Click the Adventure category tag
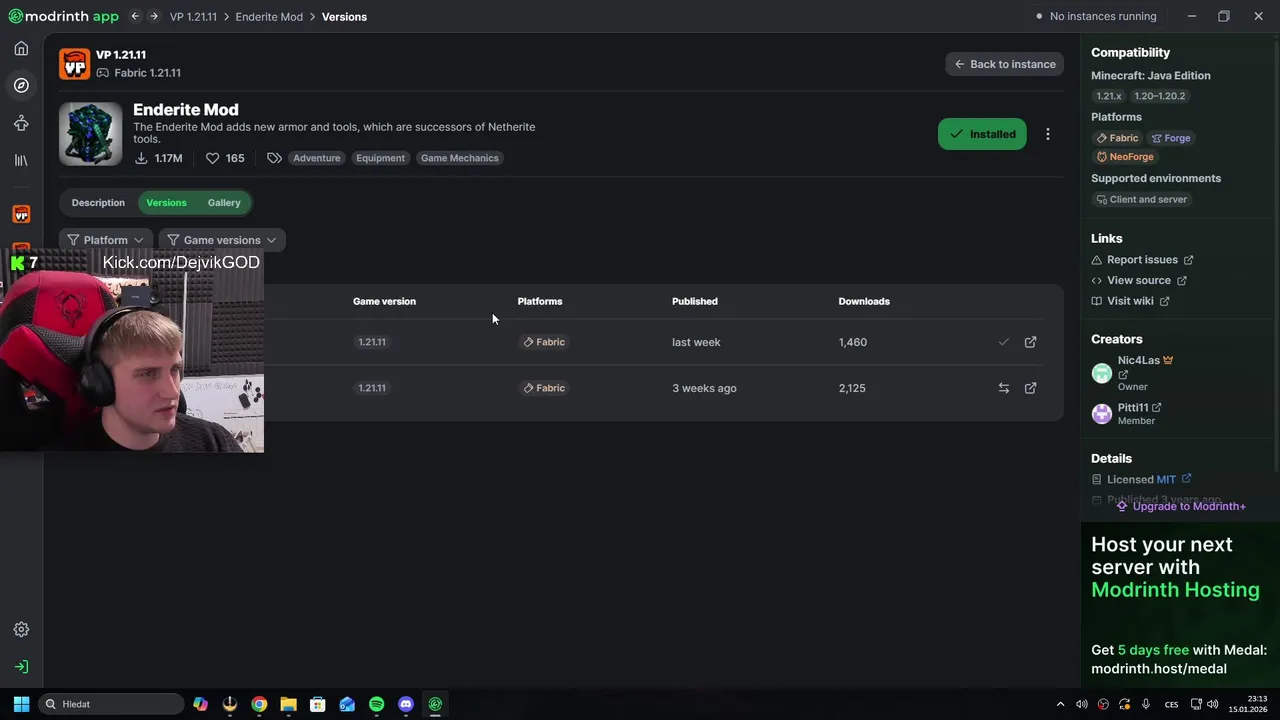The image size is (1280, 720). click(x=317, y=158)
